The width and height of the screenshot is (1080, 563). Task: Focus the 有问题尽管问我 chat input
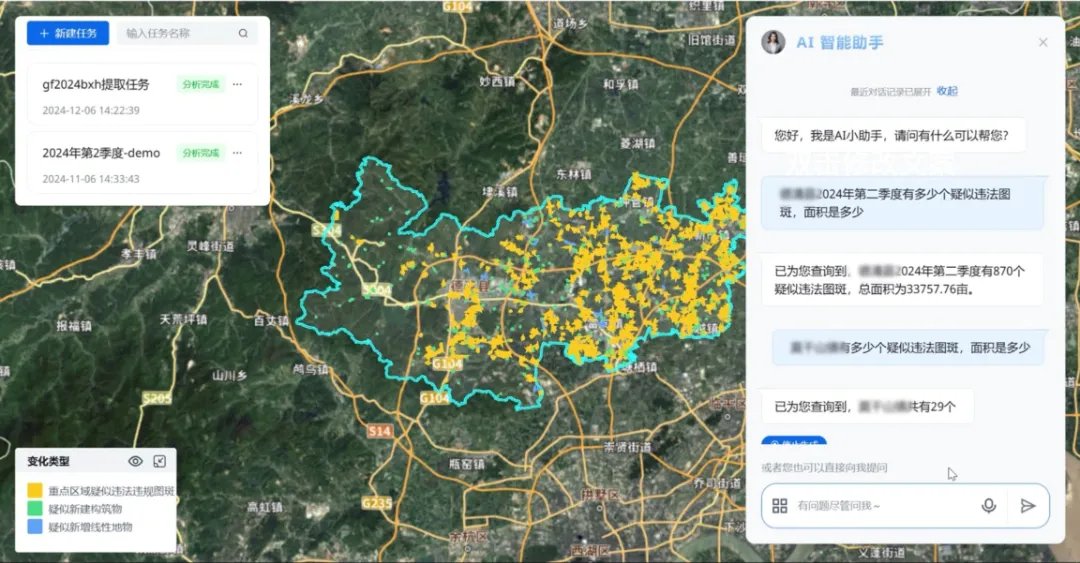tap(880, 506)
